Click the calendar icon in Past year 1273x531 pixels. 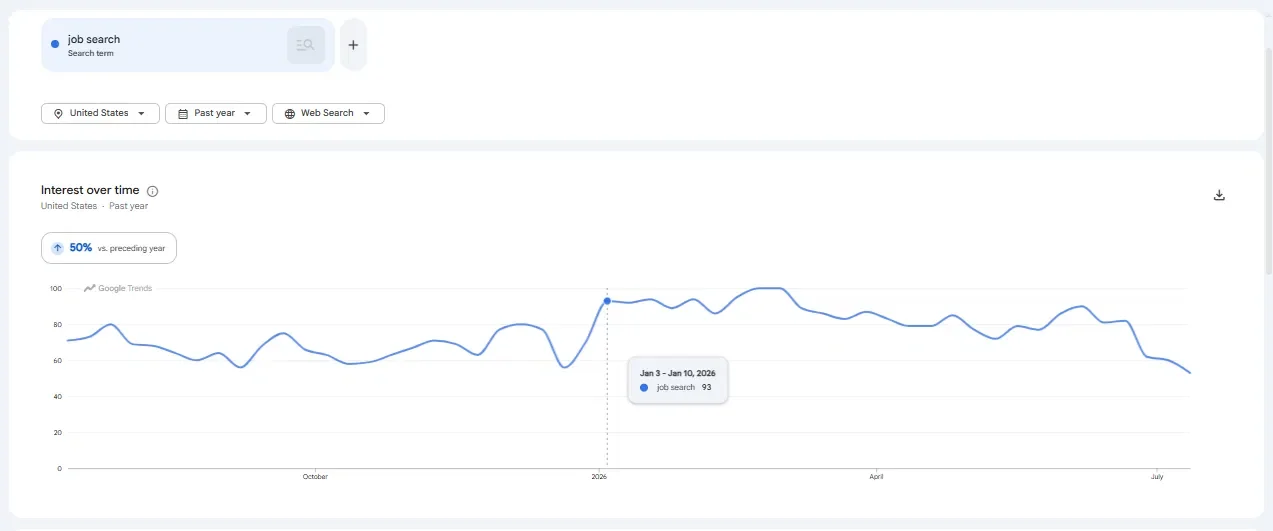pyautogui.click(x=183, y=114)
